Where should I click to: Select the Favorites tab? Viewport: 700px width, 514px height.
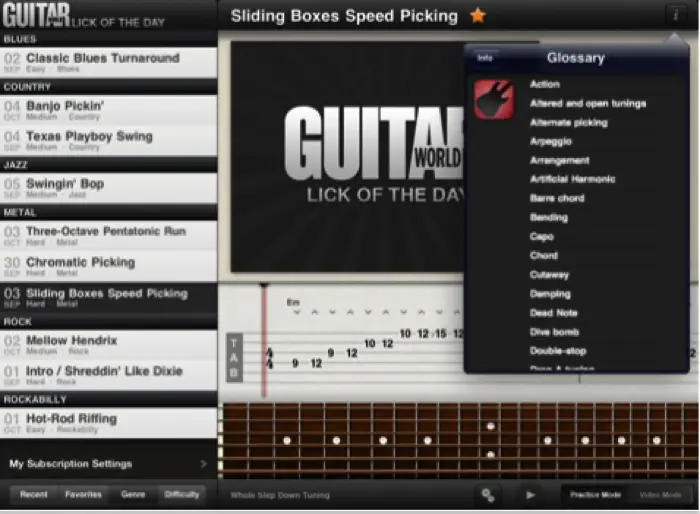[83, 494]
